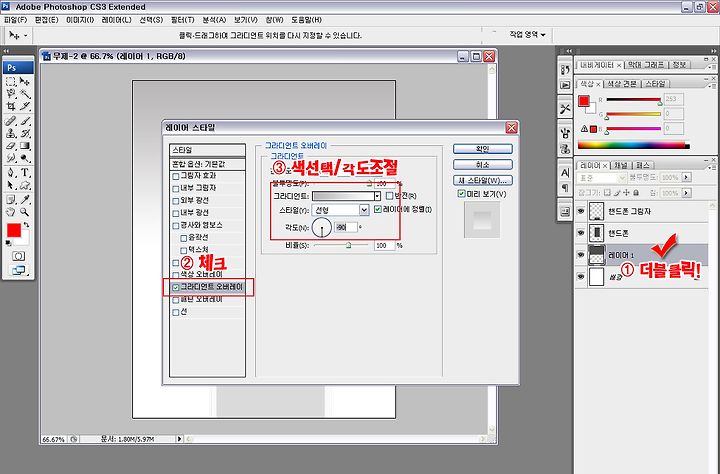Click the 비율 slider track

click(x=341, y=246)
